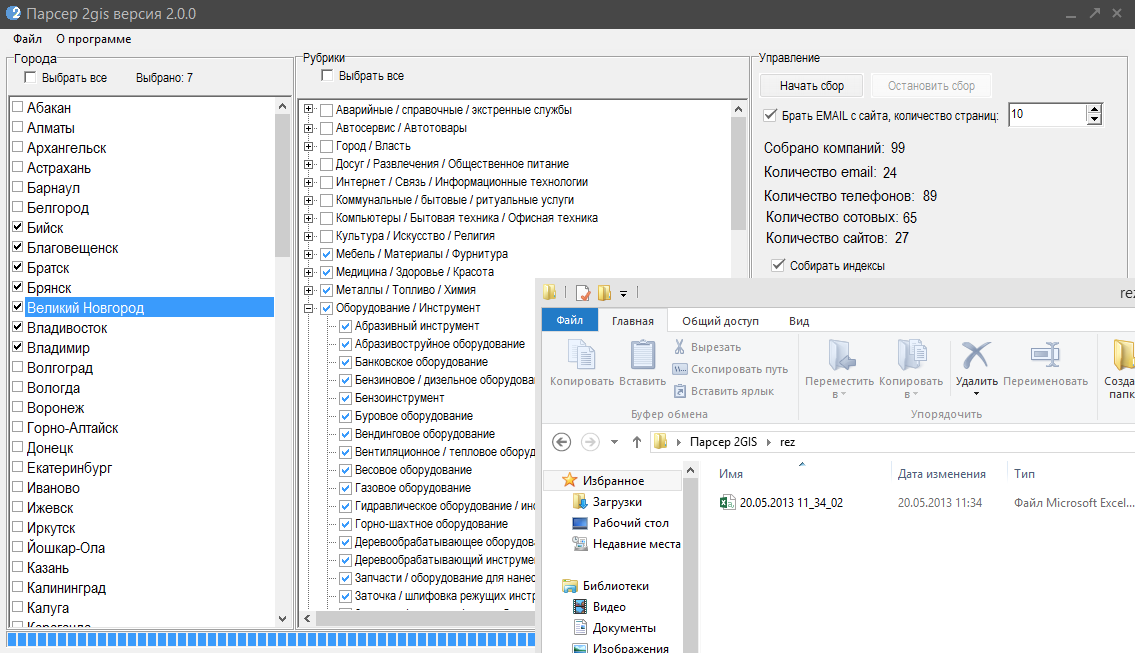Click the Downloads folder icon in sidebar
Image resolution: width=1135 pixels, height=653 pixels.
[x=579, y=501]
